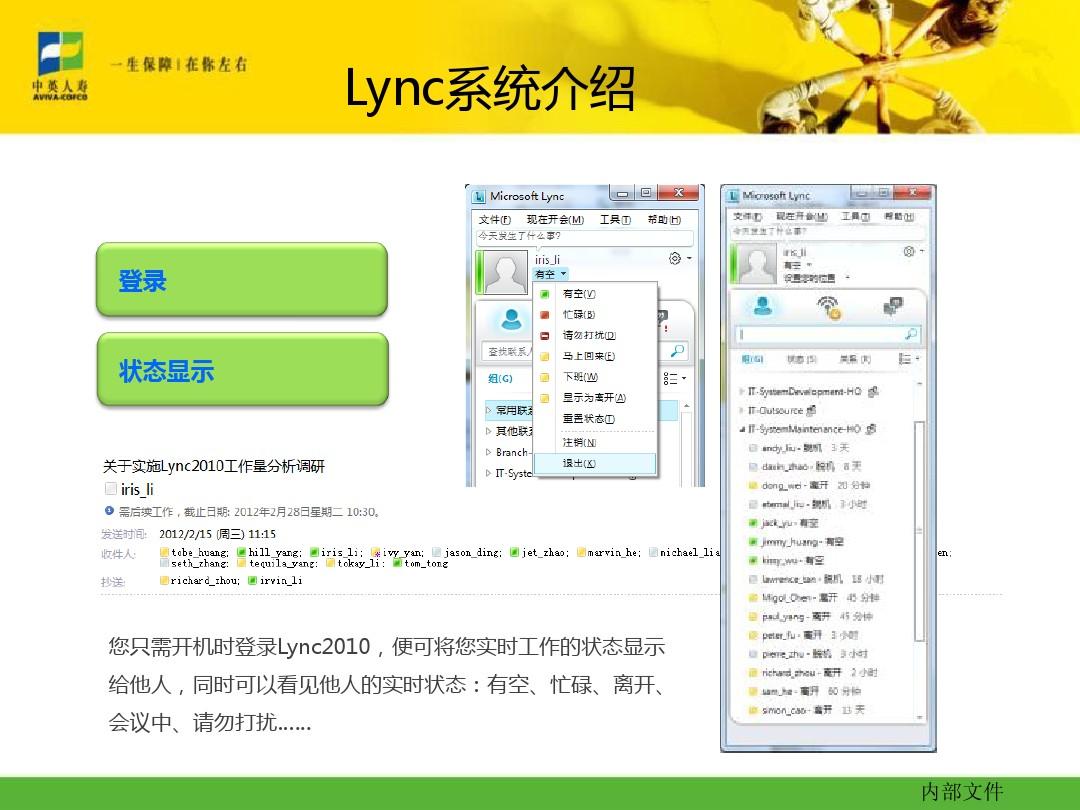Open the activity feeds icon in right Lync window
The width and height of the screenshot is (1080, 810).
point(829,307)
